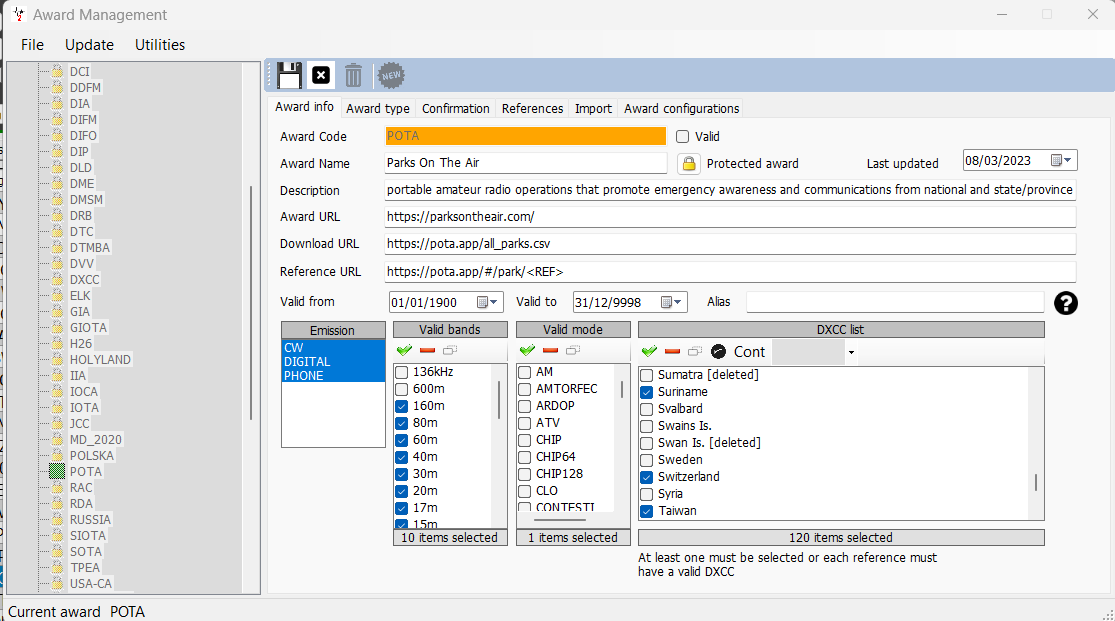The width and height of the screenshot is (1115, 621).
Task: Uncheck the 160m band
Action: point(402,406)
